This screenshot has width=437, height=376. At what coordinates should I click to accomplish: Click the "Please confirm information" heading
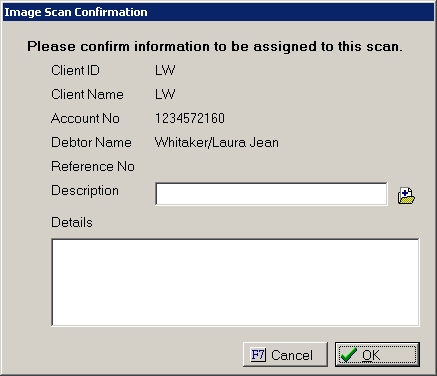coord(215,46)
